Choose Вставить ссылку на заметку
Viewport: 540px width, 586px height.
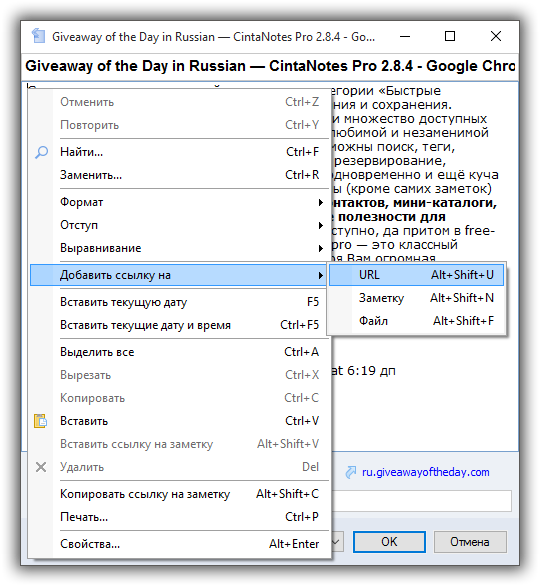point(179,444)
